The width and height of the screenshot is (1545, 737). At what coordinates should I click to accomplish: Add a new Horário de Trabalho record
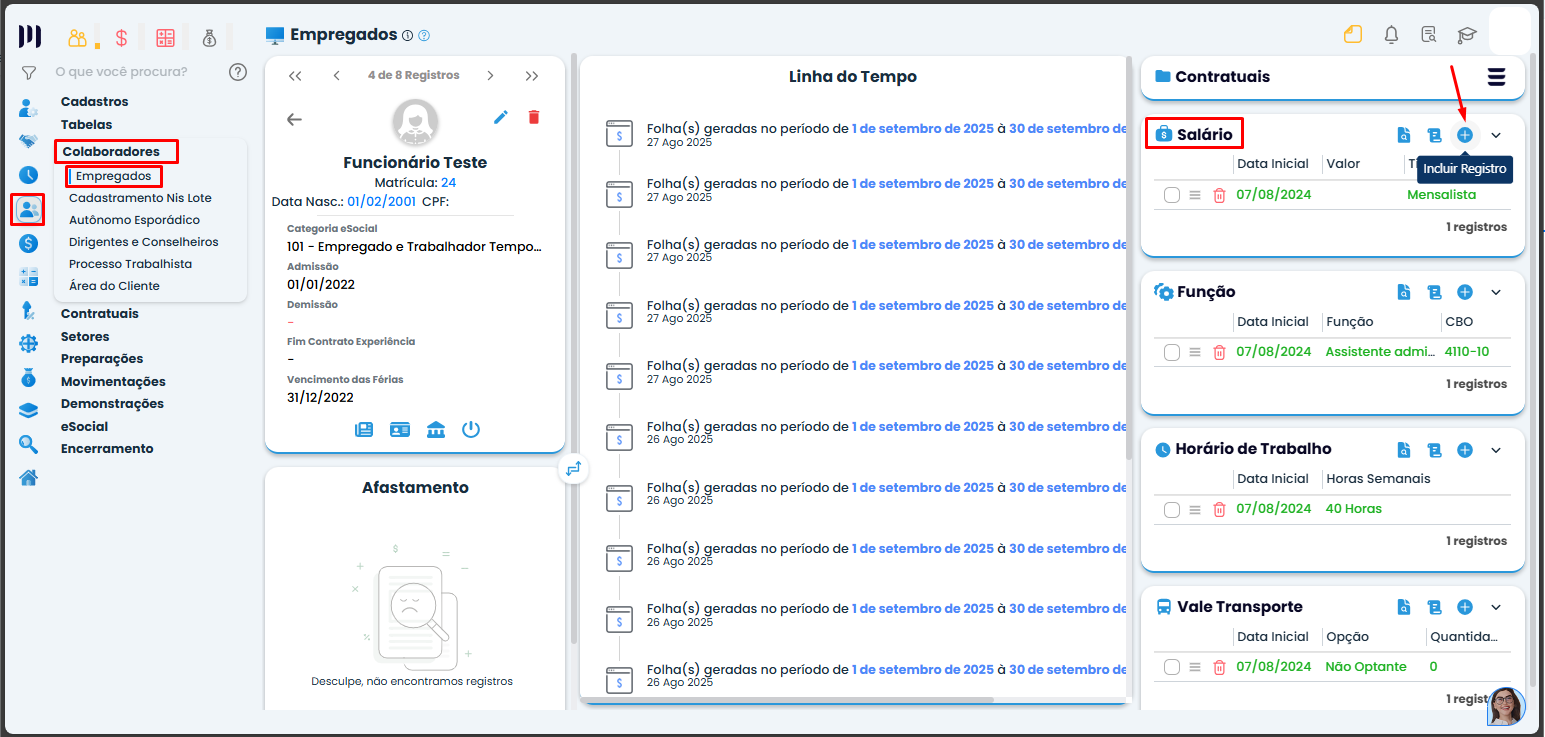click(x=1465, y=450)
